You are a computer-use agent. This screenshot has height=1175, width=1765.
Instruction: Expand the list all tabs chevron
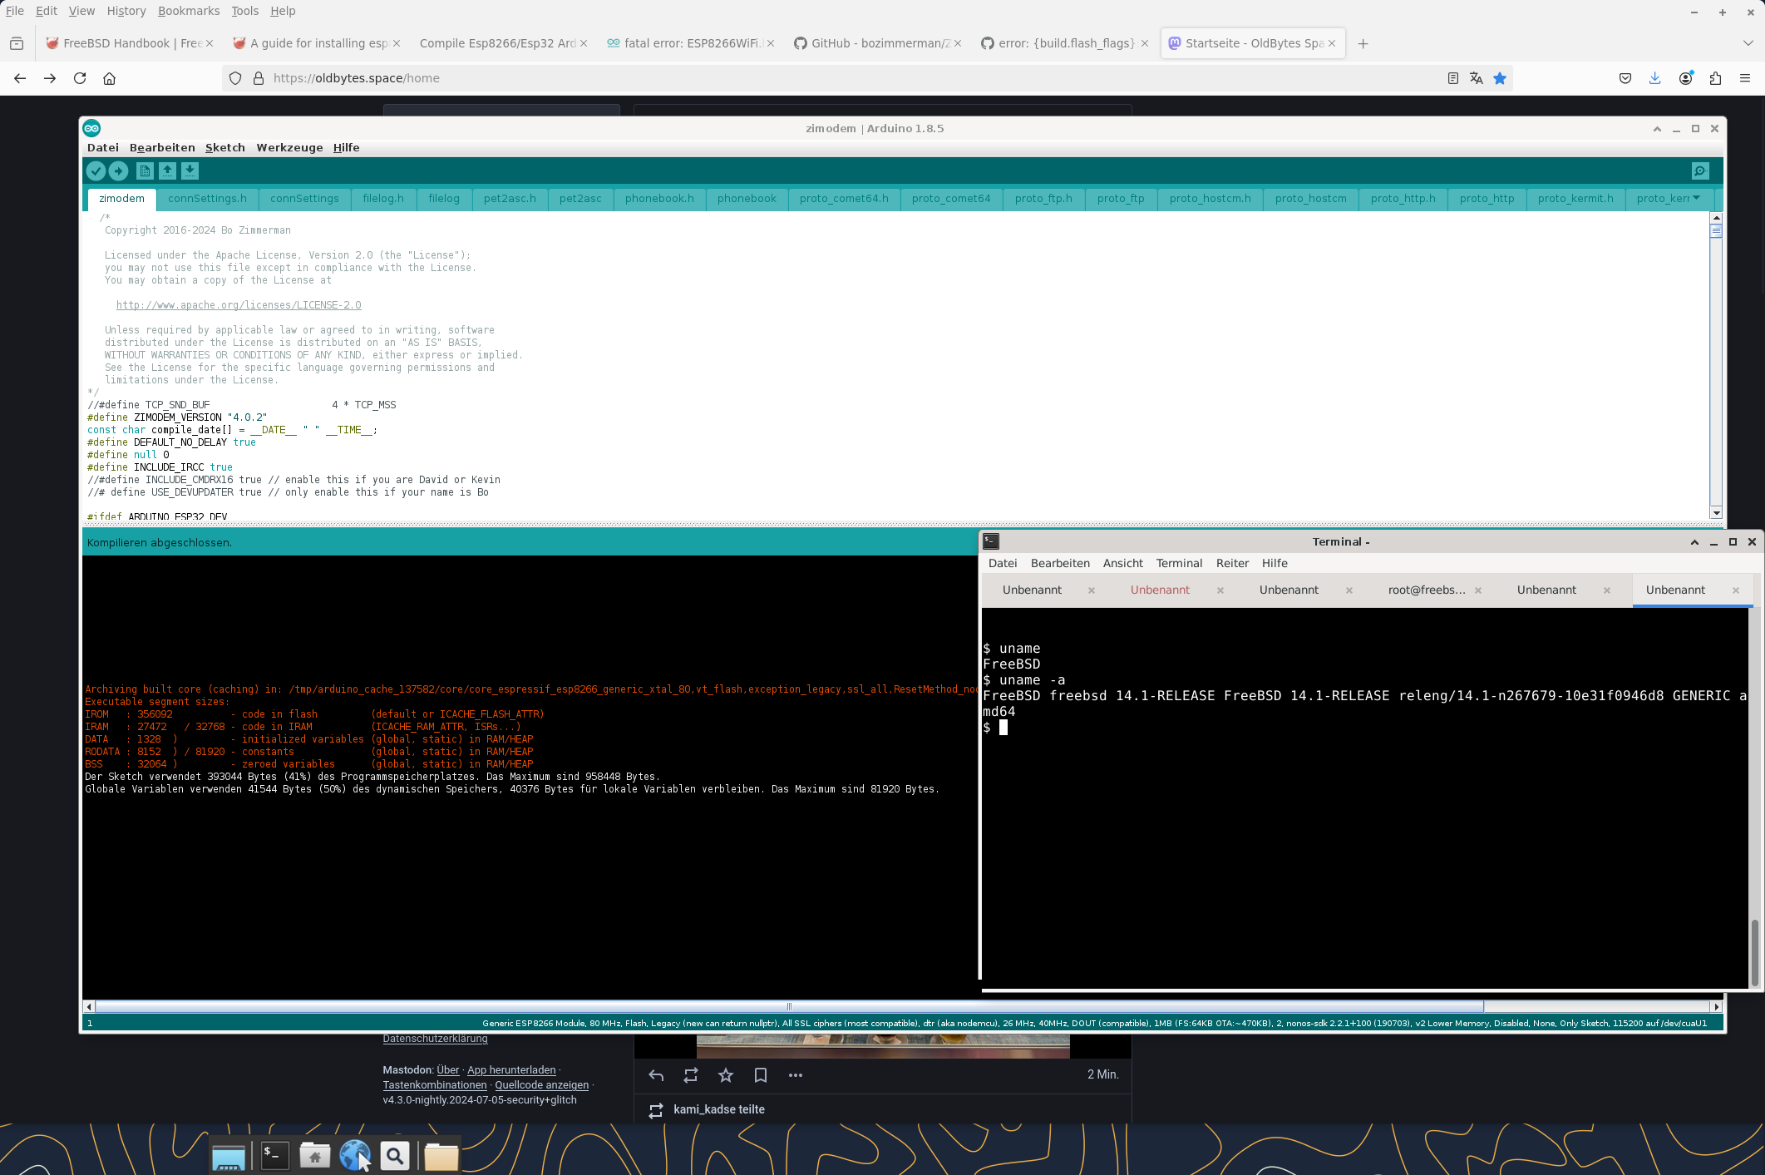click(1748, 43)
